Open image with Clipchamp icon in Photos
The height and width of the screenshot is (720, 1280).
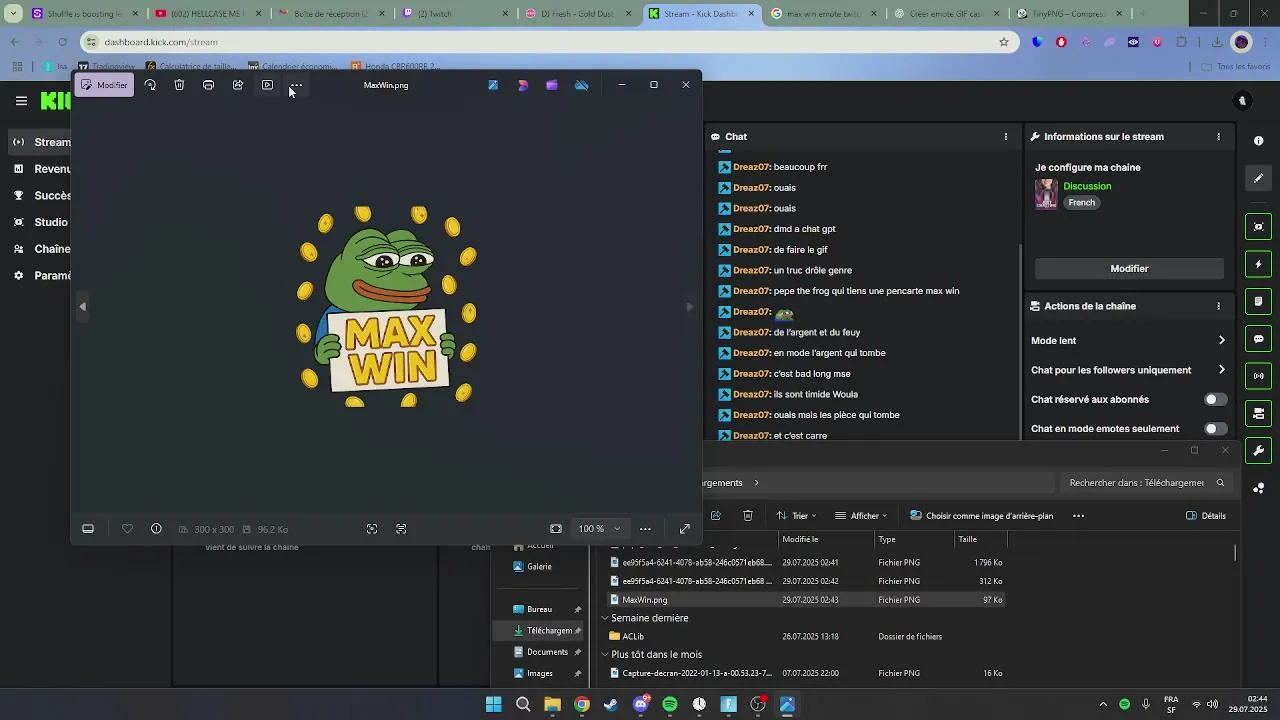coord(551,85)
